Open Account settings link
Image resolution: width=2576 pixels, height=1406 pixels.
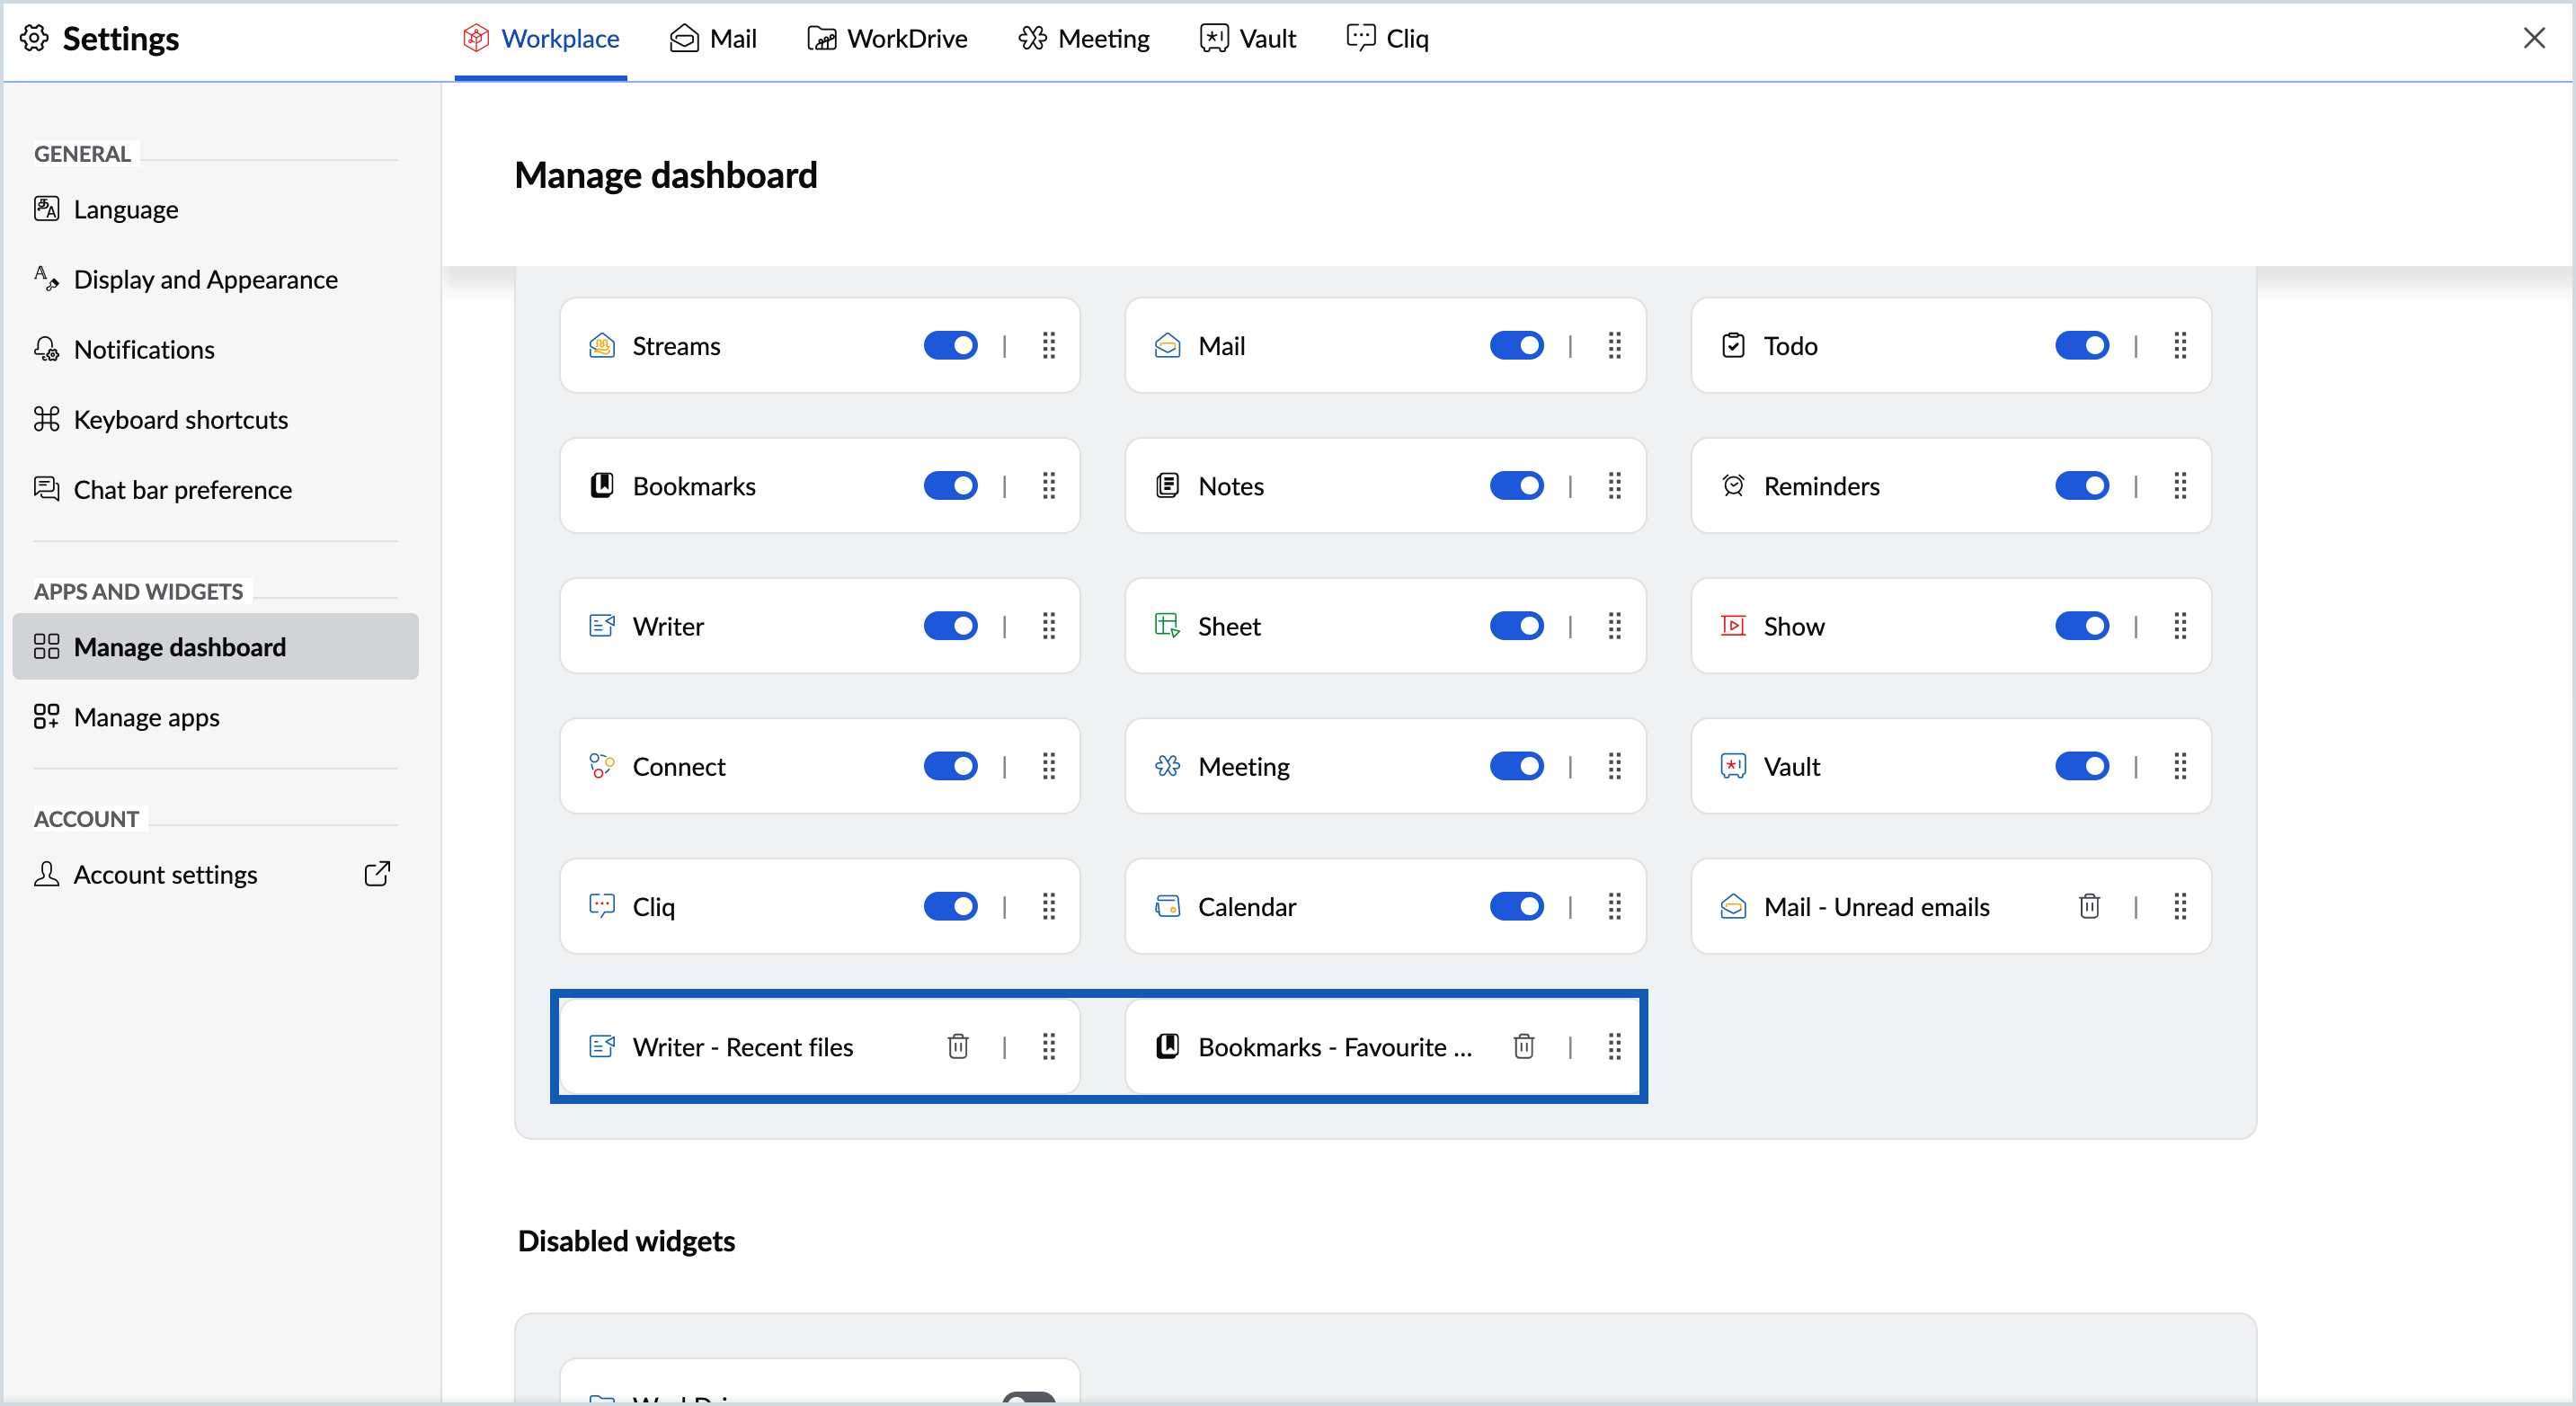coord(215,875)
